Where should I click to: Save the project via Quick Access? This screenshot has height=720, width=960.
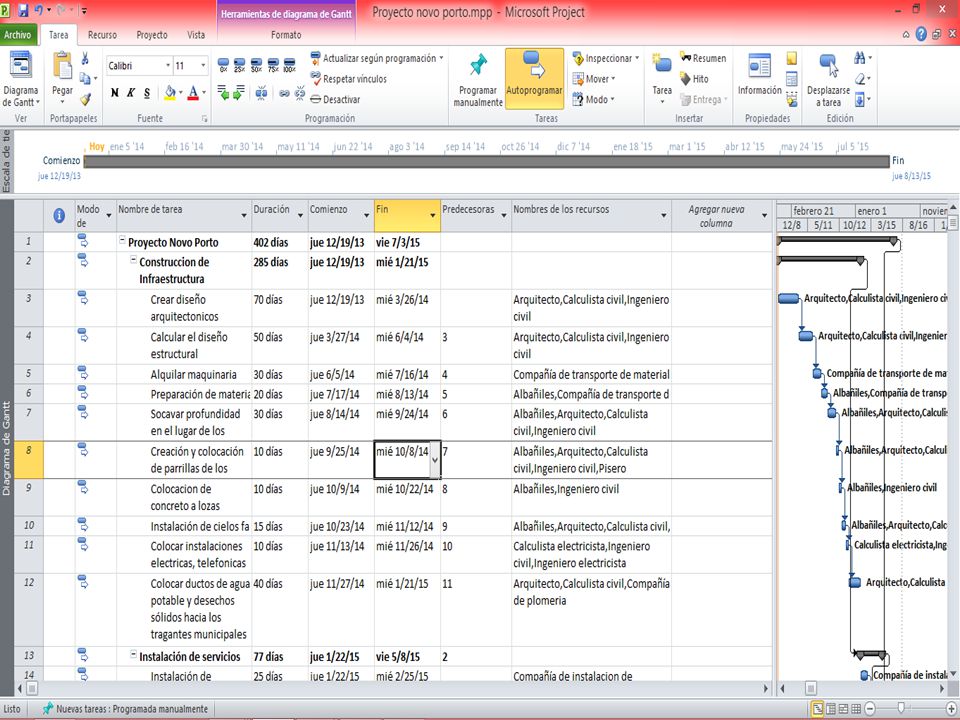pos(23,10)
